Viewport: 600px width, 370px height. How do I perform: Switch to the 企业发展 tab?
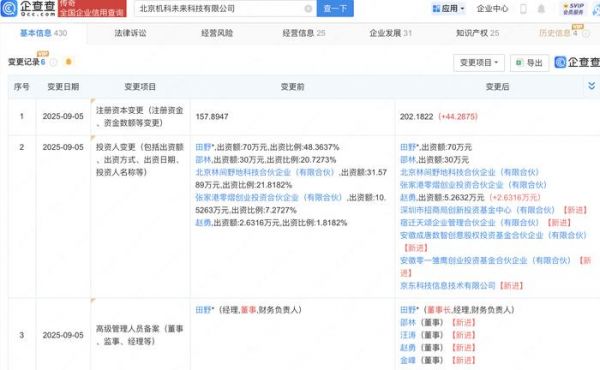click(x=391, y=33)
